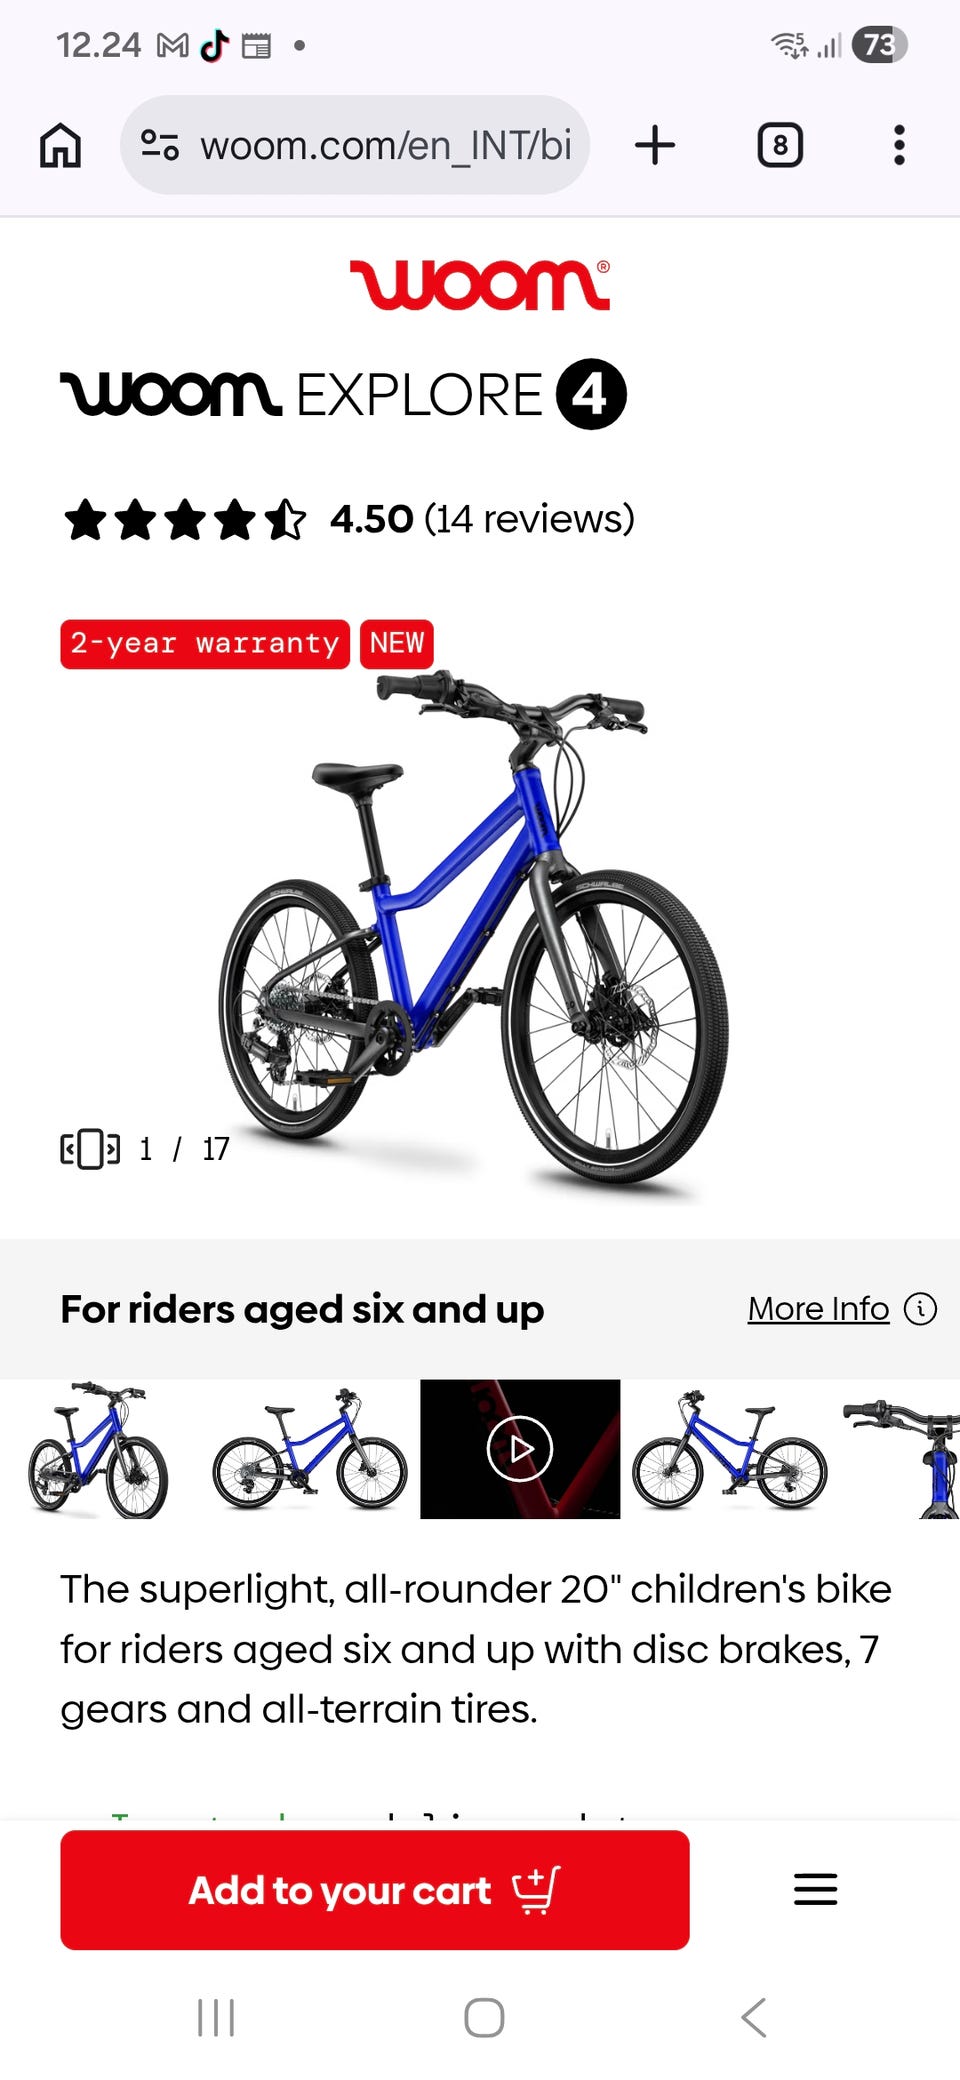This screenshot has height=2080, width=960.
Task: Select the fourth reversed bike thumbnail
Action: tap(730, 1449)
